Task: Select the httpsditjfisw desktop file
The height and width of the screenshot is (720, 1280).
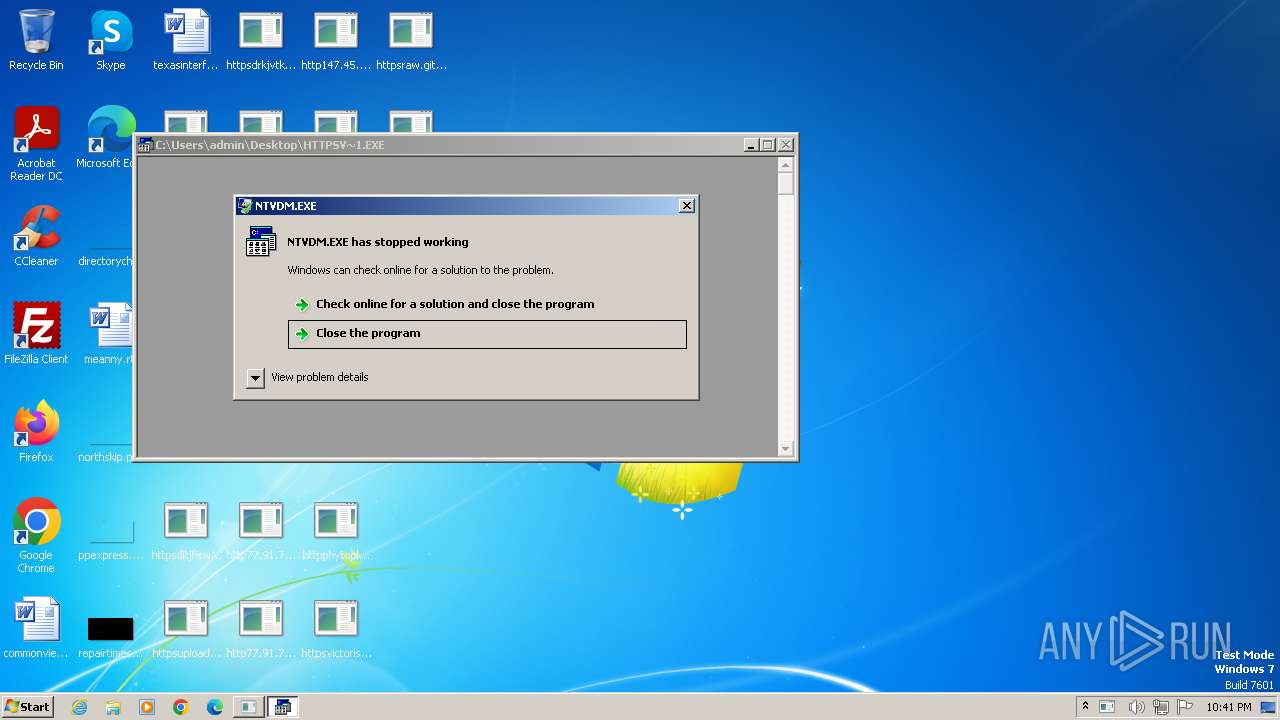Action: (x=186, y=530)
